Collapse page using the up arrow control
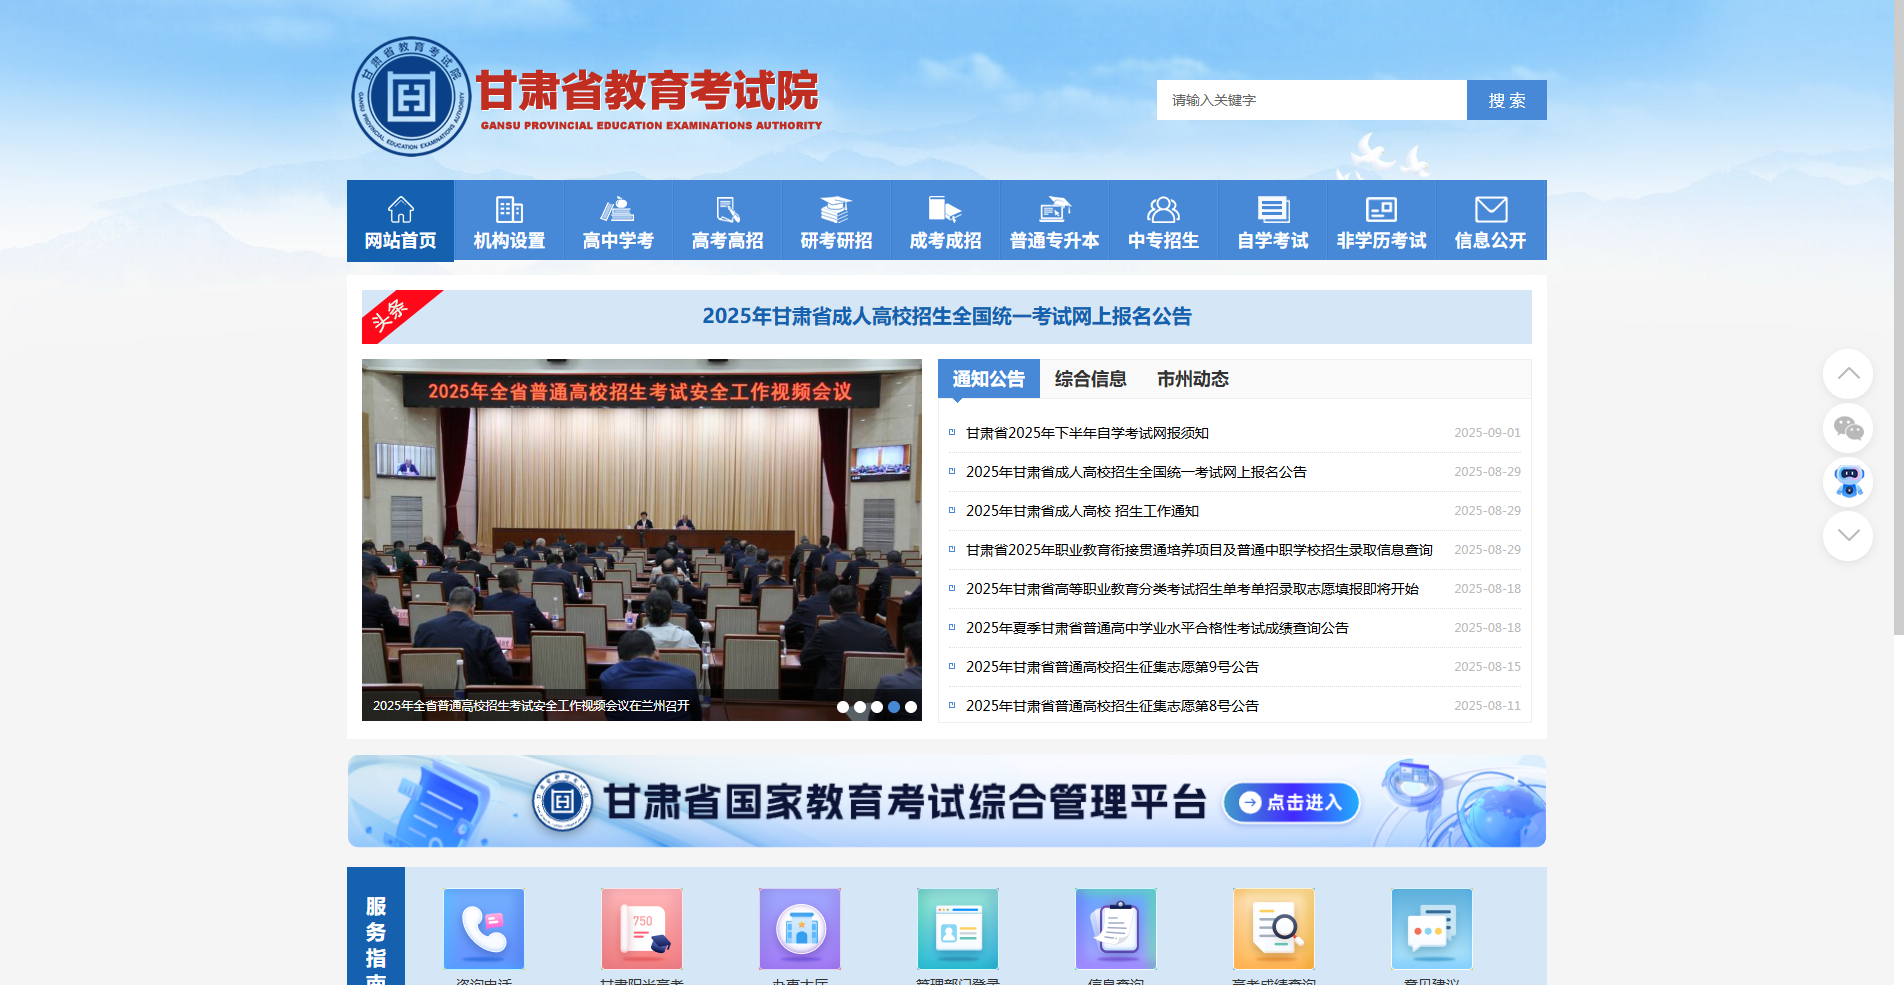This screenshot has width=1904, height=985. 1848,374
